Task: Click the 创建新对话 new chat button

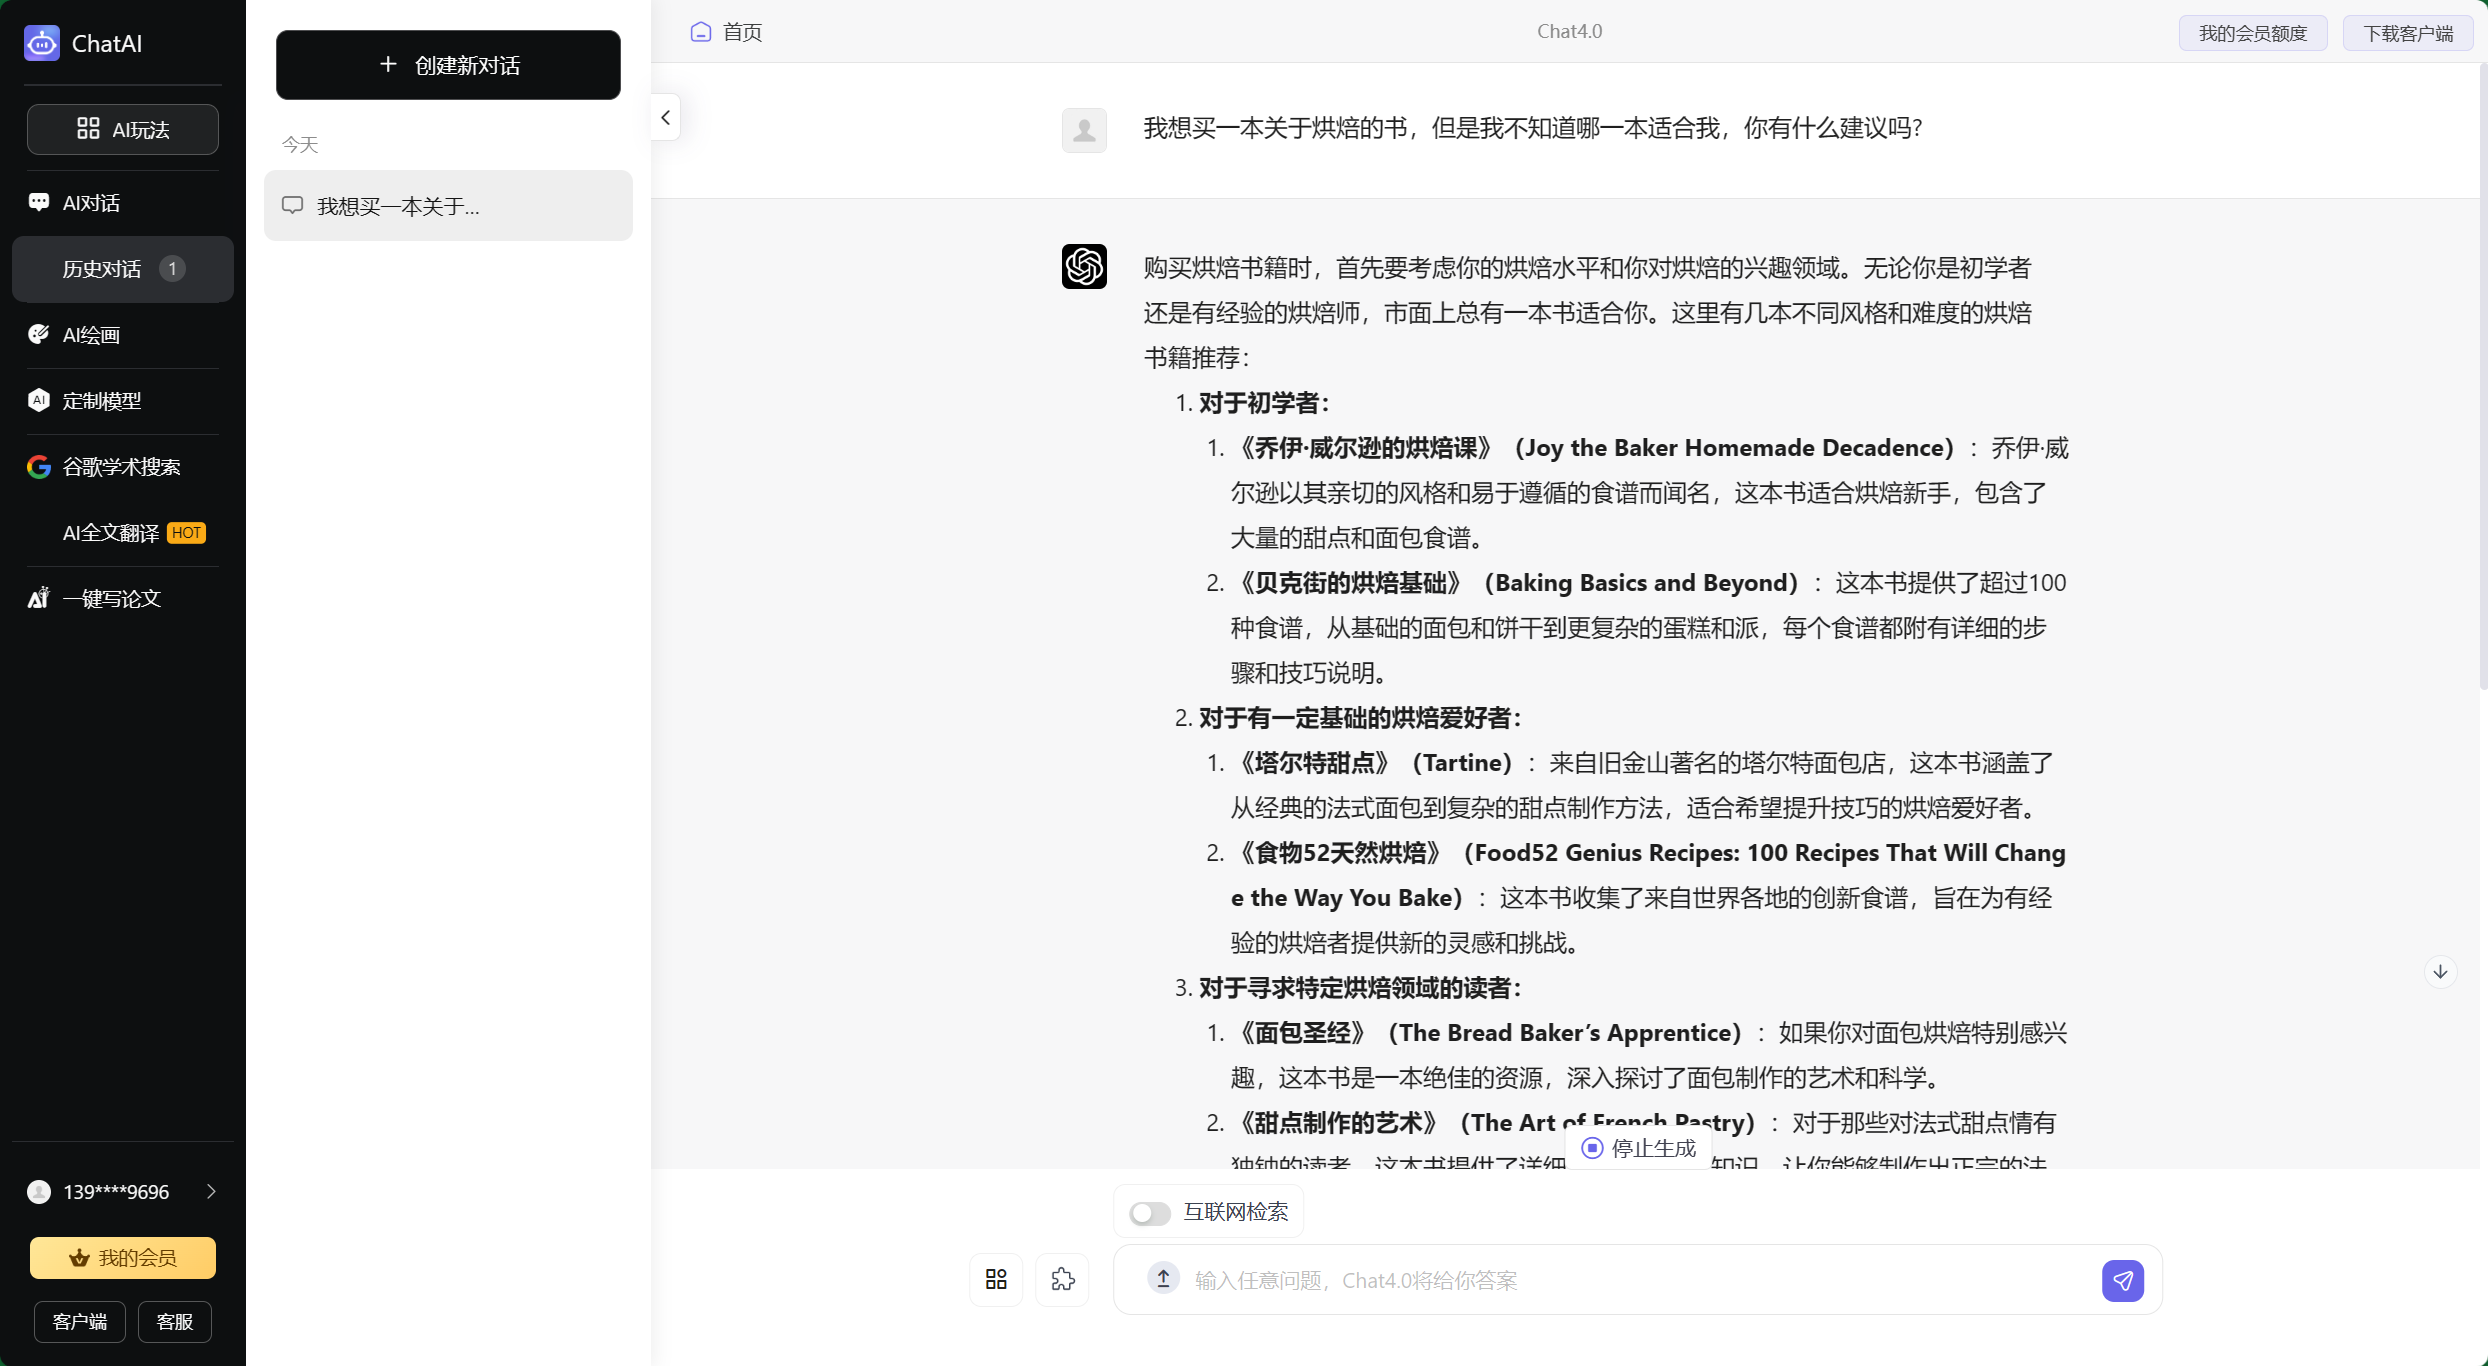Action: point(448,65)
